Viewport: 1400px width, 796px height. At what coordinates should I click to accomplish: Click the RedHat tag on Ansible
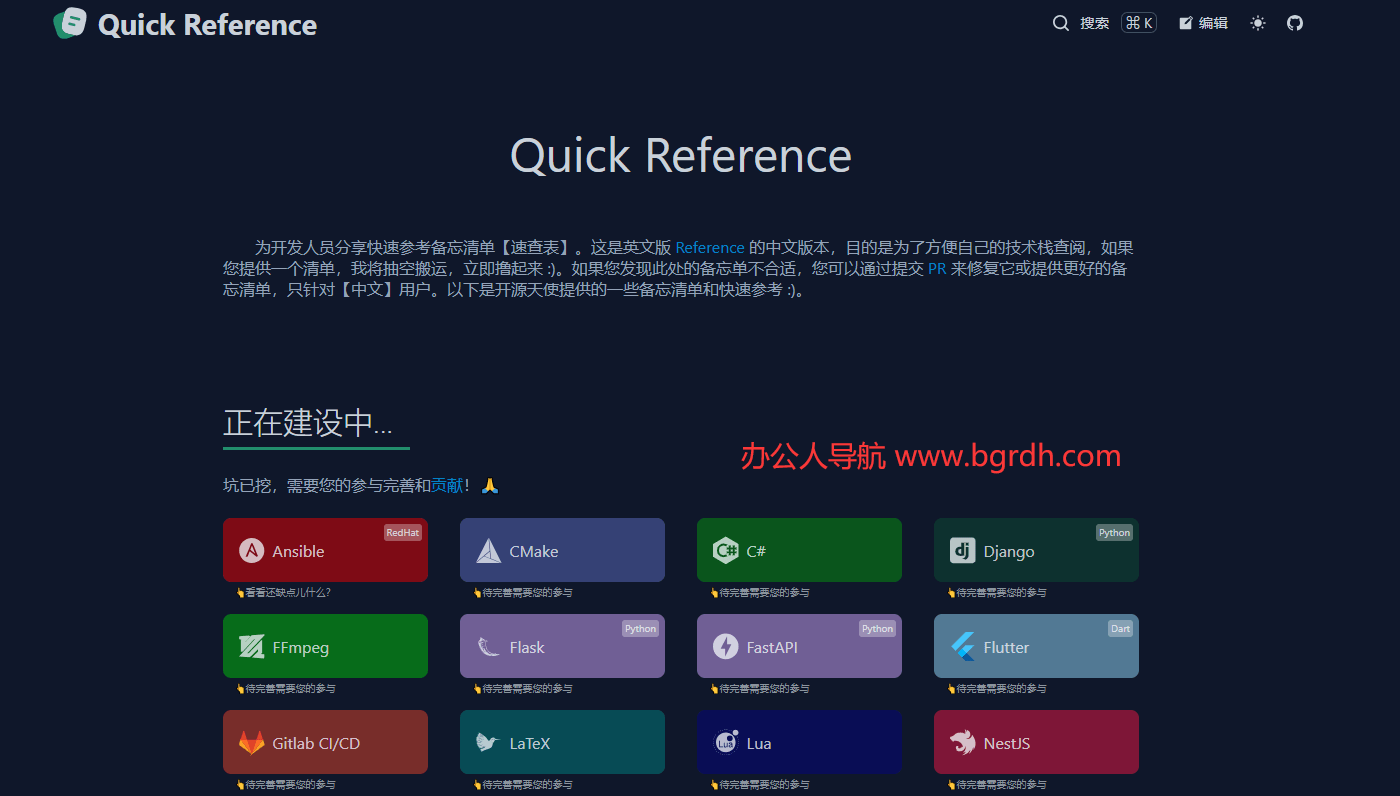pyautogui.click(x=403, y=533)
